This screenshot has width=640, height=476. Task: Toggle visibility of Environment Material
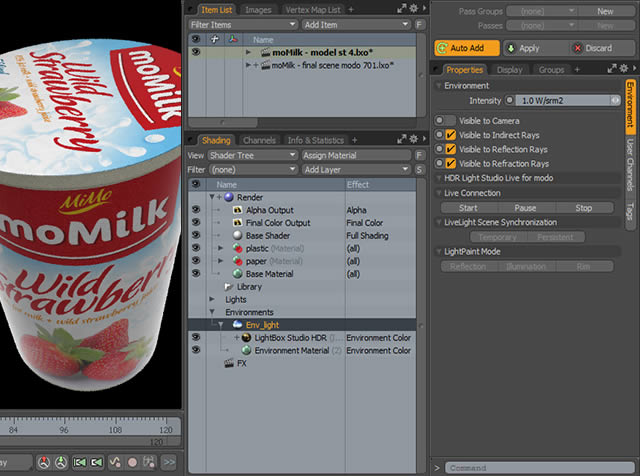tap(196, 350)
